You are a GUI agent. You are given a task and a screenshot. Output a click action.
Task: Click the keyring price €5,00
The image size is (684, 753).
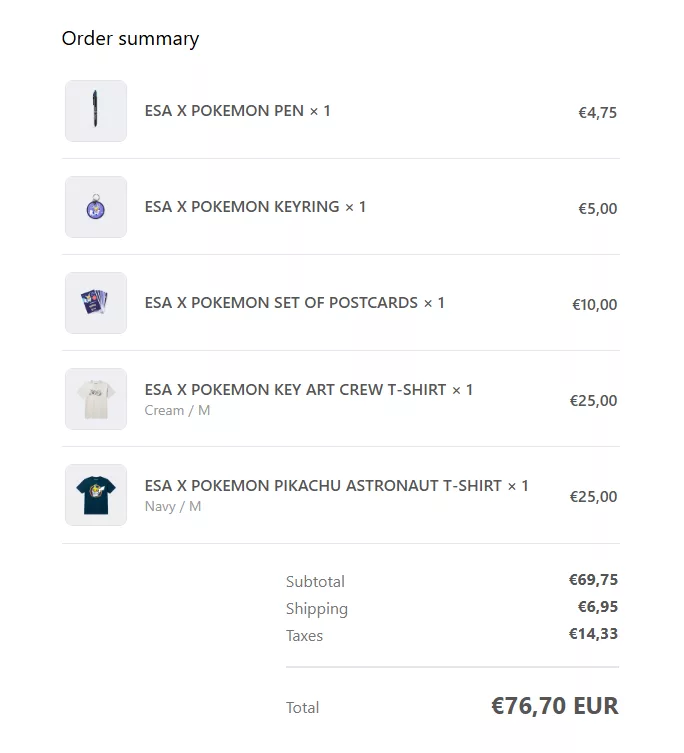598,209
